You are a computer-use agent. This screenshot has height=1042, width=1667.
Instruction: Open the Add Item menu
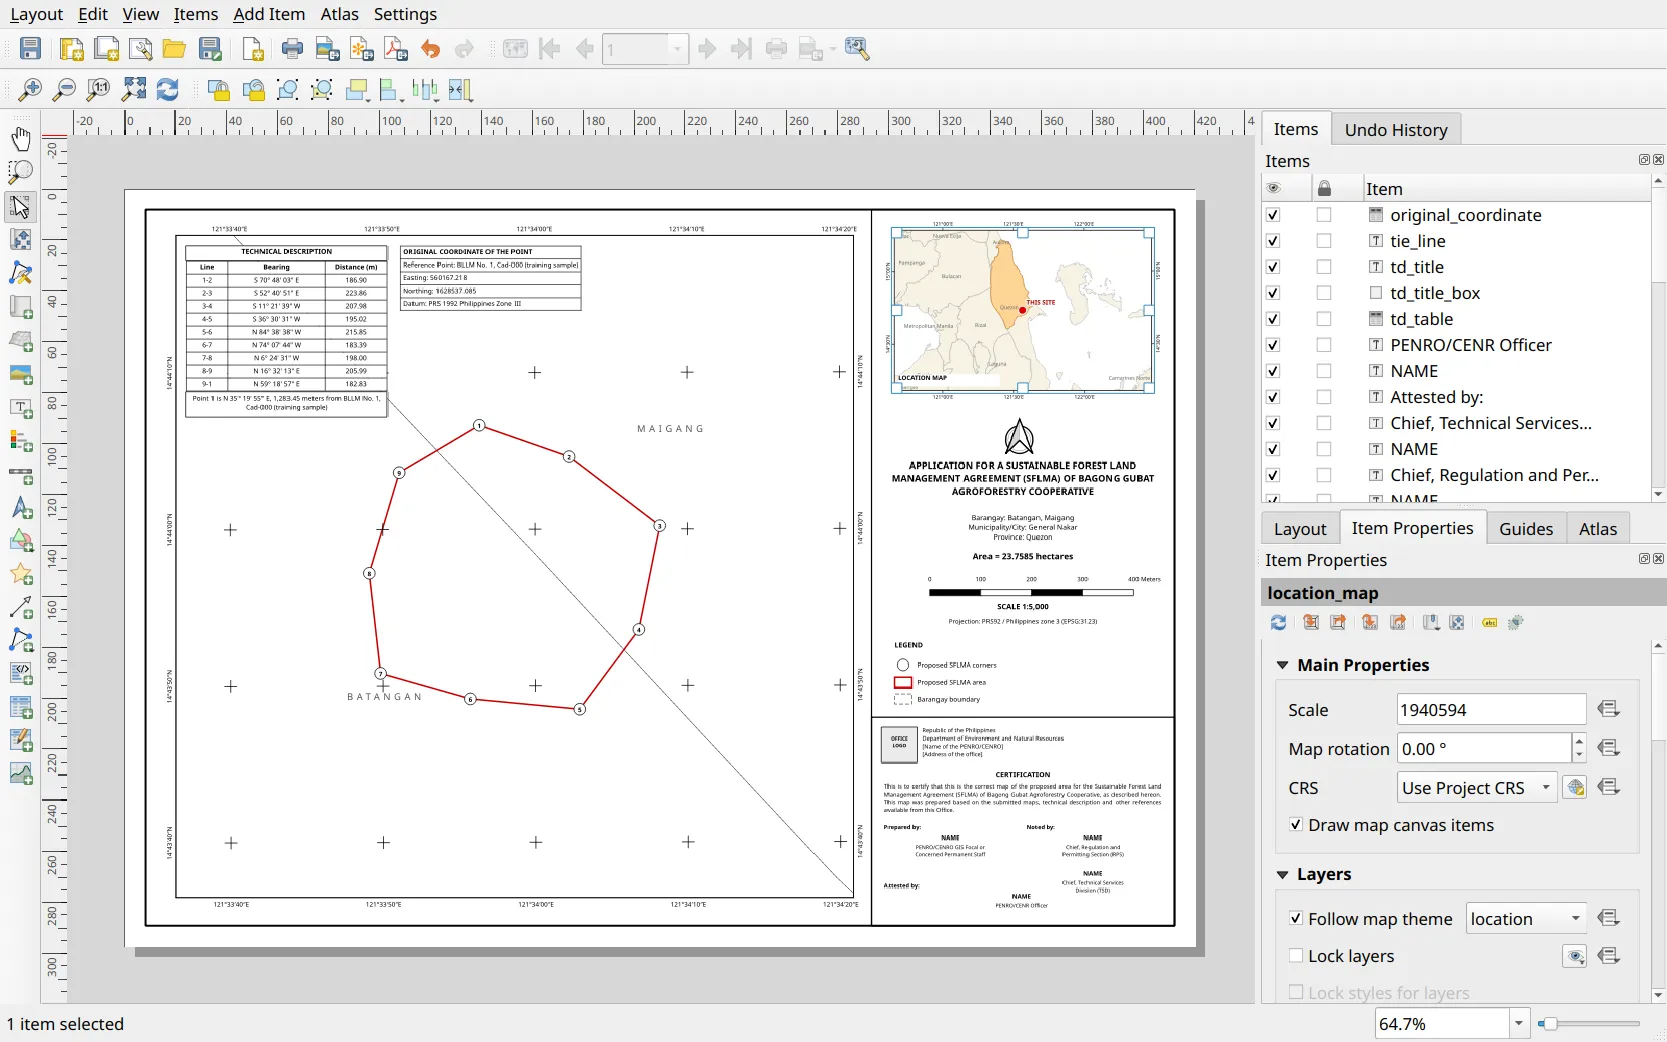click(269, 14)
